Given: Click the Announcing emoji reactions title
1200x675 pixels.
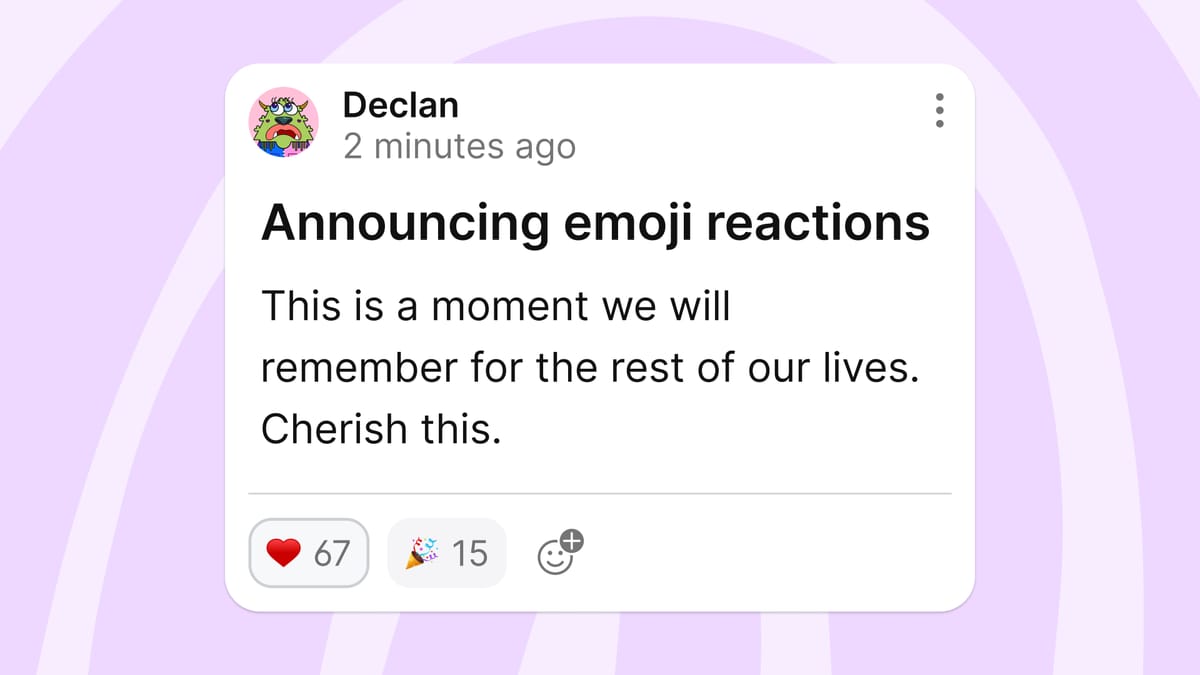Looking at the screenshot, I should (594, 222).
